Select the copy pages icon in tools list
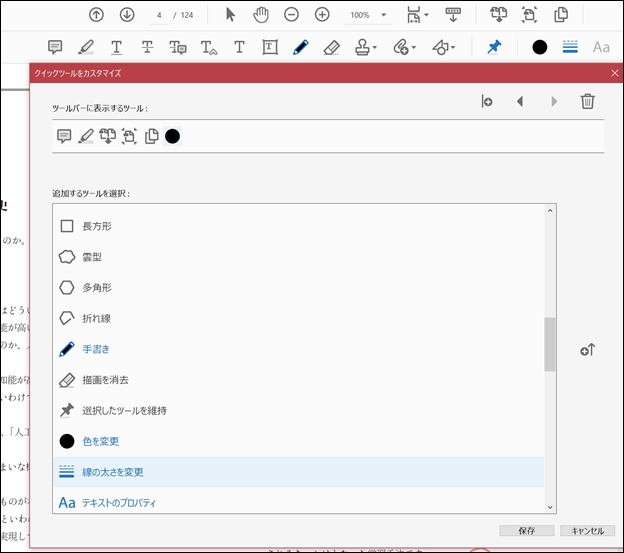Viewport: 624px width, 553px height. [151, 136]
